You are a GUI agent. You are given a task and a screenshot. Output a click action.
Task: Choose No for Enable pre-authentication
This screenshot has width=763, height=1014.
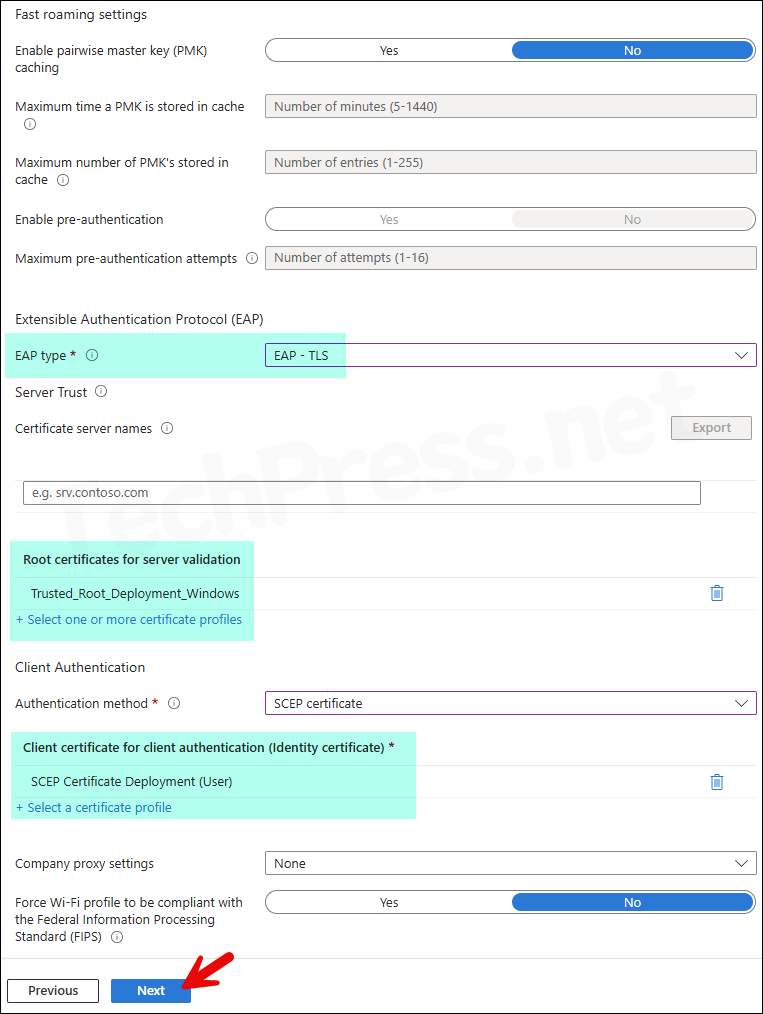click(x=632, y=219)
